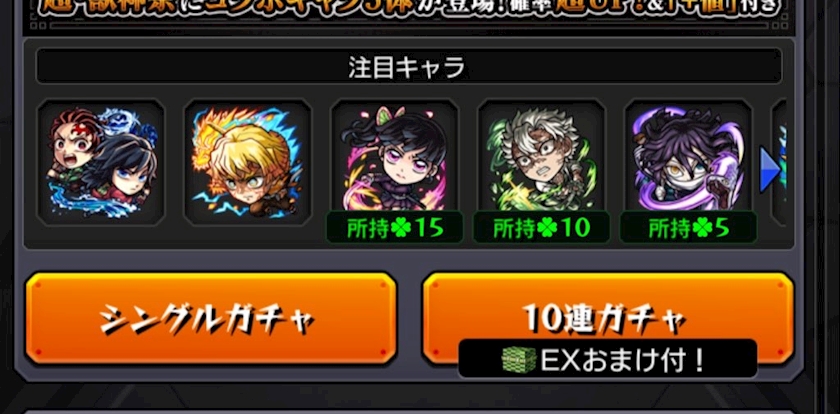This screenshot has width=840, height=414.
Task: Click the clover icon beside 10
Action: (x=546, y=229)
